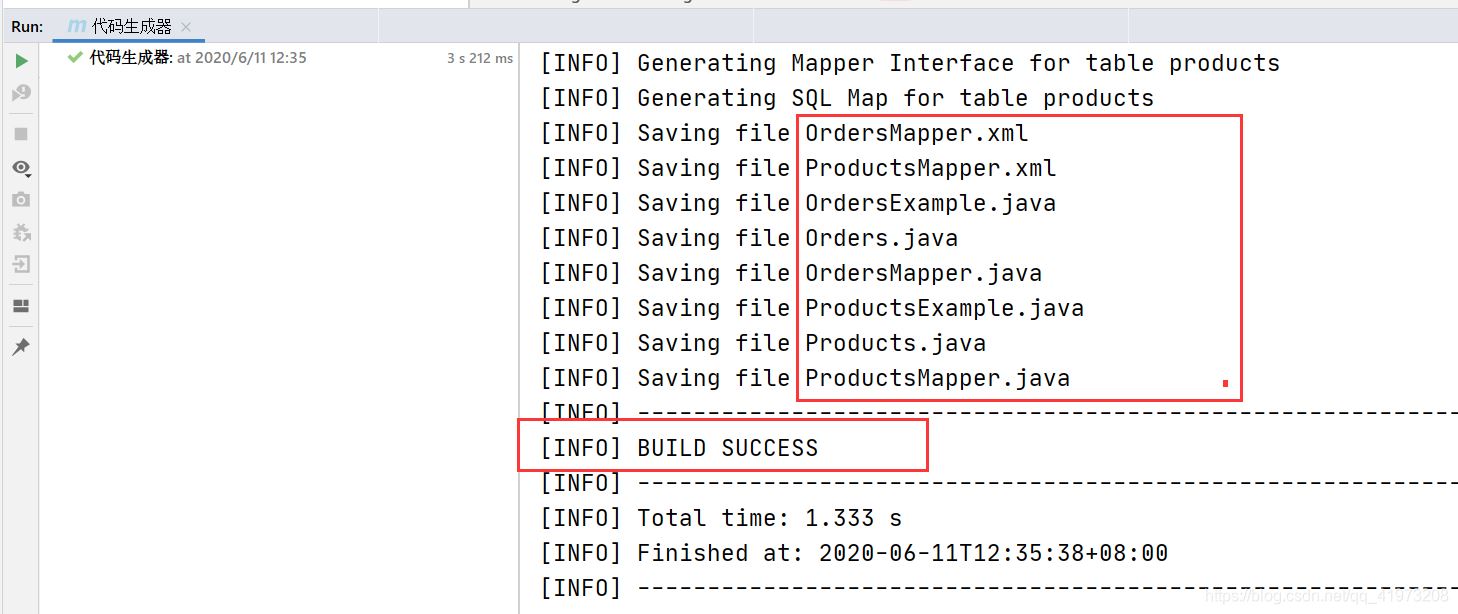Click the 'Run:' panel label
This screenshot has width=1458, height=614.
(x=27, y=27)
